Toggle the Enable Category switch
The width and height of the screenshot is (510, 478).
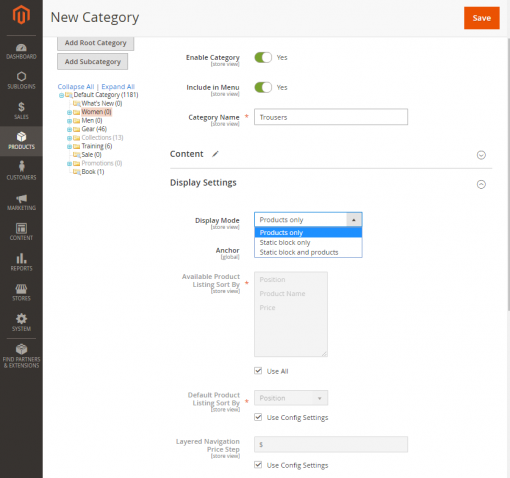pos(263,58)
